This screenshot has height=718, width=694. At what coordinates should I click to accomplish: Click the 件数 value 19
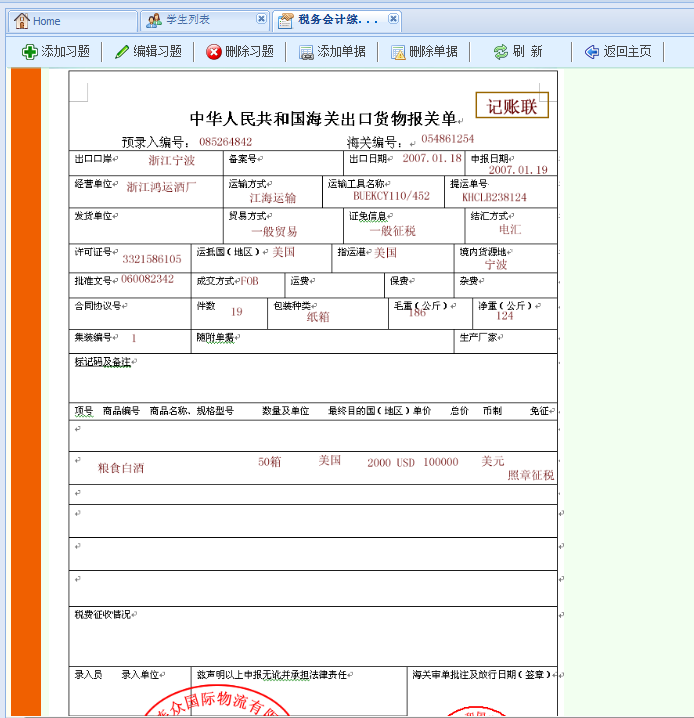click(237, 312)
